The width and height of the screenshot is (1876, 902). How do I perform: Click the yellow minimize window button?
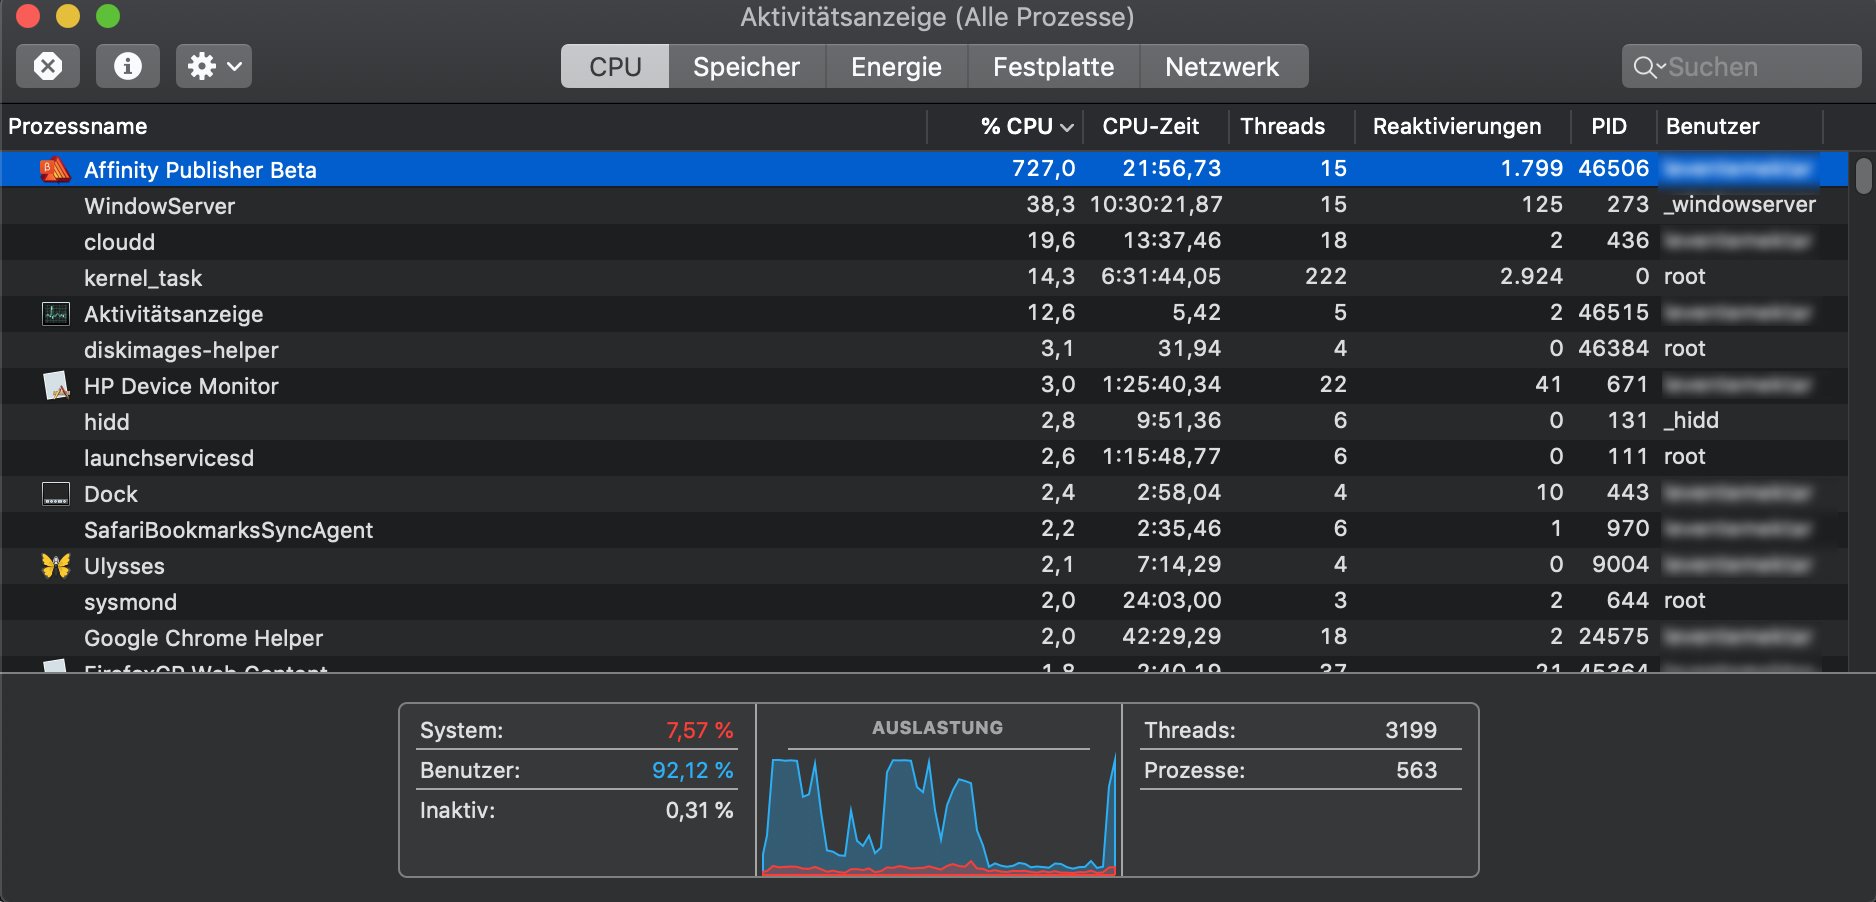(68, 16)
